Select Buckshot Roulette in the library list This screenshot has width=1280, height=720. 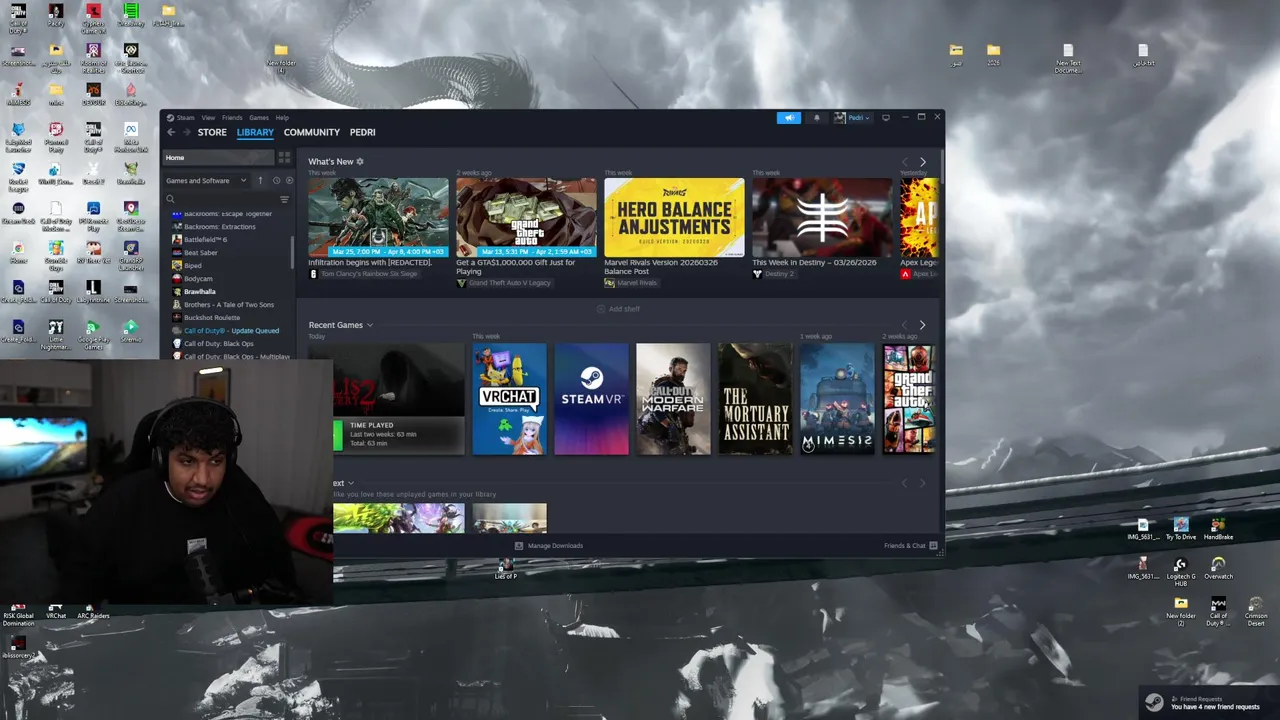[212, 317]
